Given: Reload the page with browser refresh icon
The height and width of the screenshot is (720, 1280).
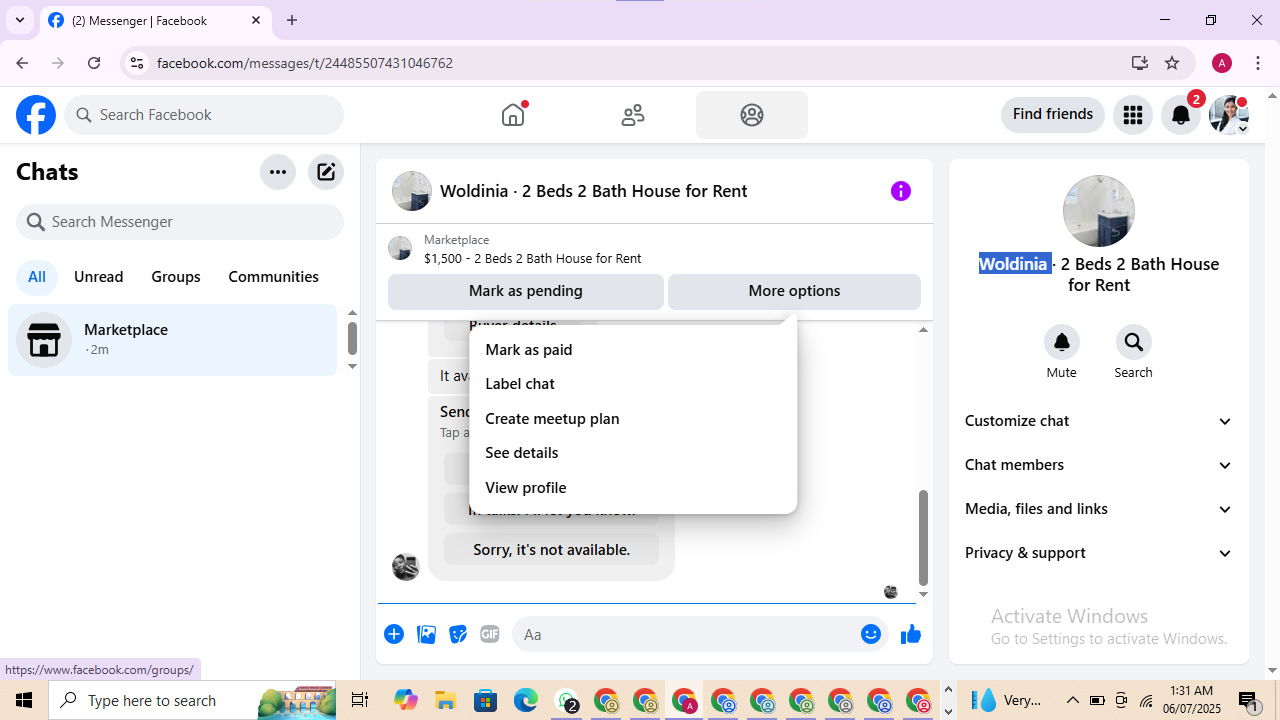Looking at the screenshot, I should click(x=94, y=63).
